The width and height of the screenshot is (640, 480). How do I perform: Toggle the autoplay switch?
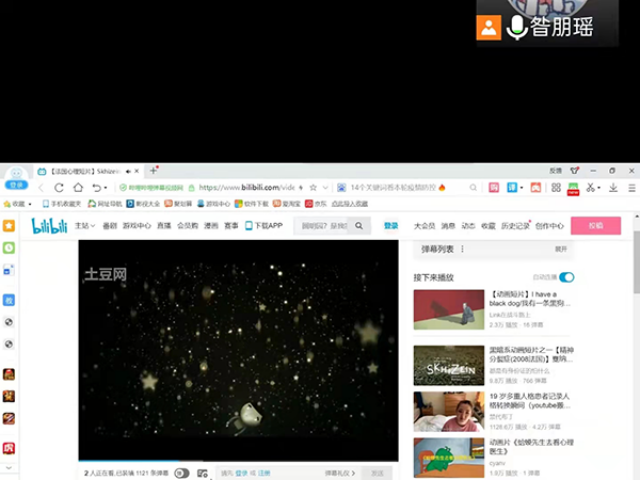click(x=567, y=278)
